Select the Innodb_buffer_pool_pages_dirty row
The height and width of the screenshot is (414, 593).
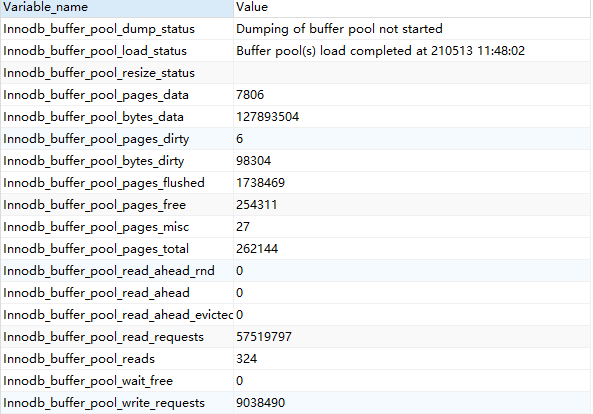(295, 139)
